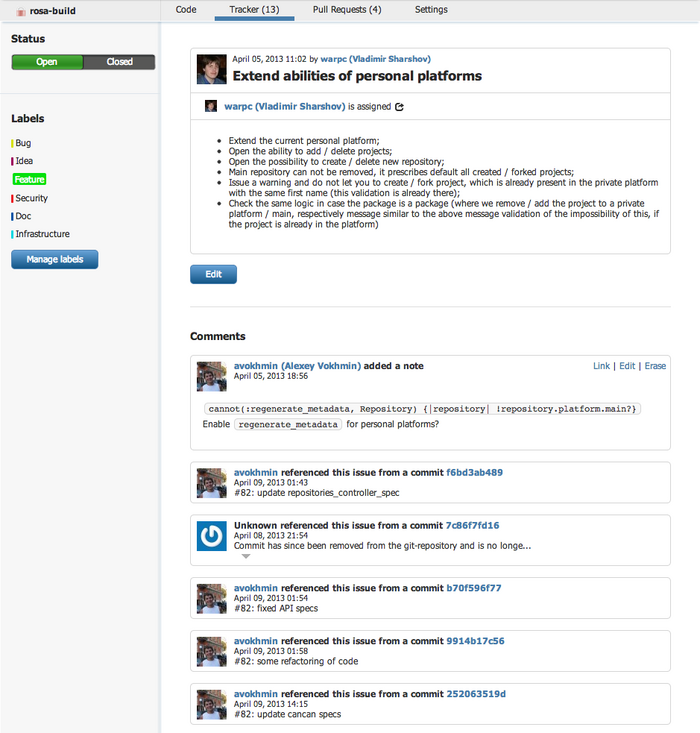Click the change assignee icon
This screenshot has width=700, height=733.
pyautogui.click(x=399, y=106)
